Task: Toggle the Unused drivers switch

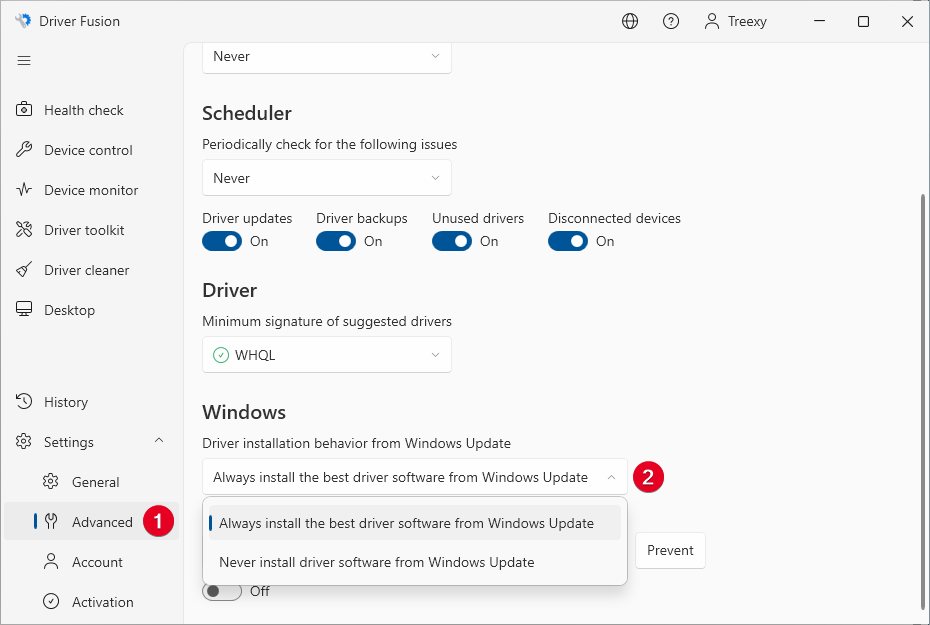Action: (452, 241)
